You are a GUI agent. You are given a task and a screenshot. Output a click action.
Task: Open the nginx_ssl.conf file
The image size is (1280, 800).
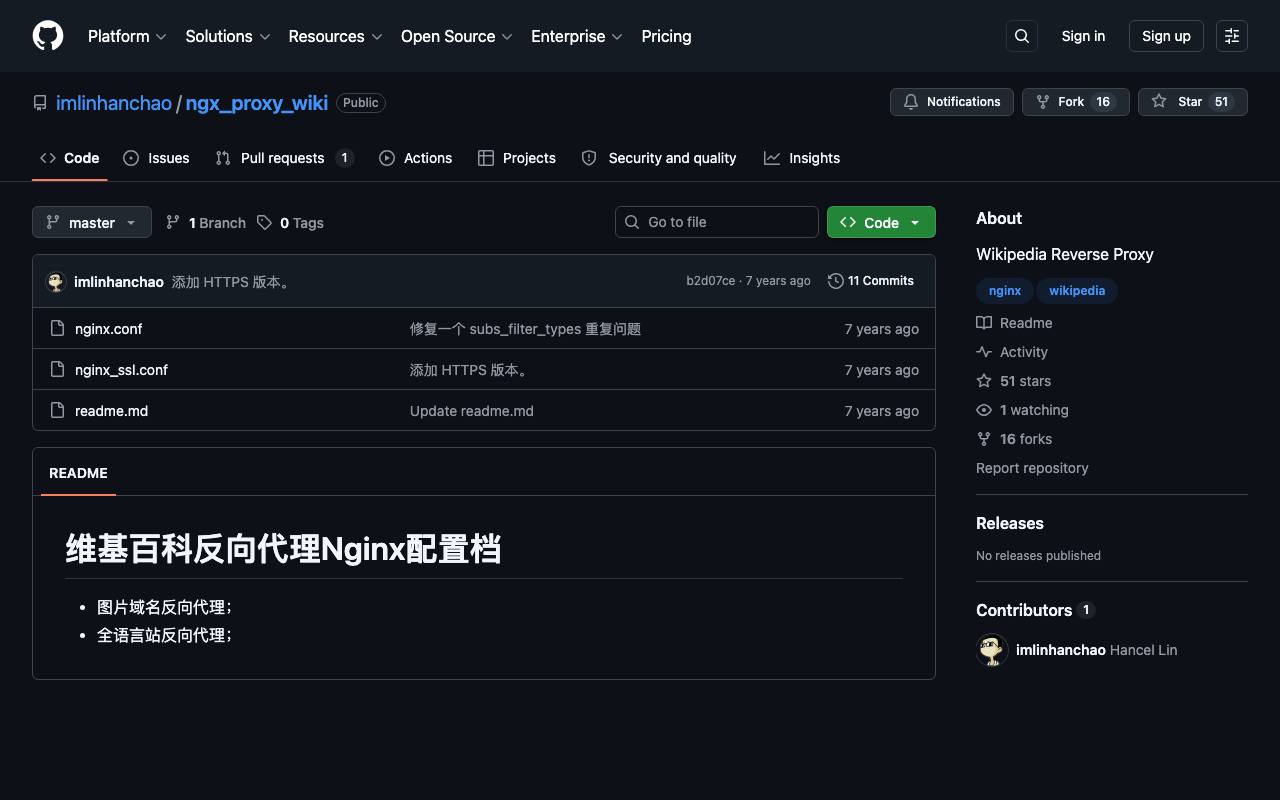[121, 370]
